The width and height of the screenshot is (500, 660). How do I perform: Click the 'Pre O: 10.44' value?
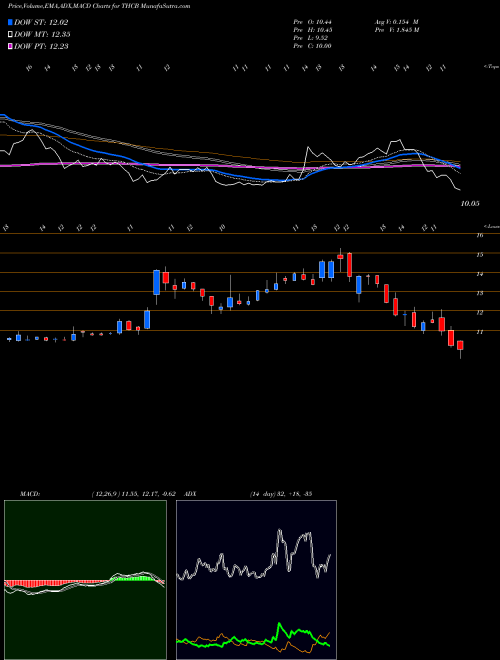[313, 22]
